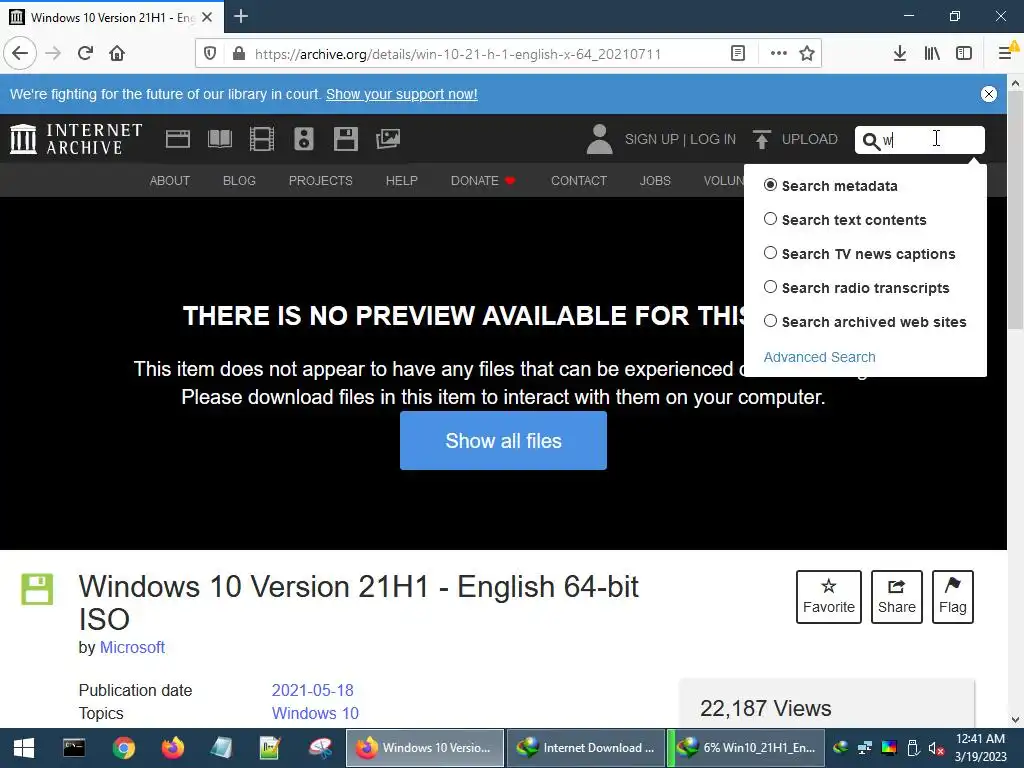Open the JOBS menu item
1024x768 pixels.
point(655,181)
